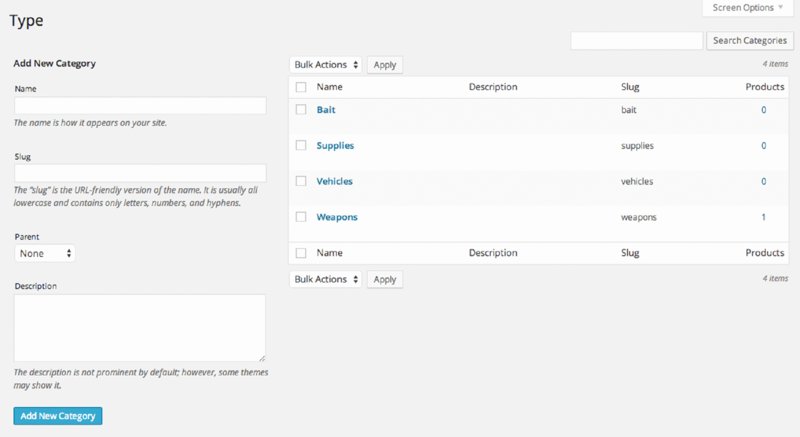The image size is (800, 437).
Task: Select the Supplies category checkbox
Action: 301,146
